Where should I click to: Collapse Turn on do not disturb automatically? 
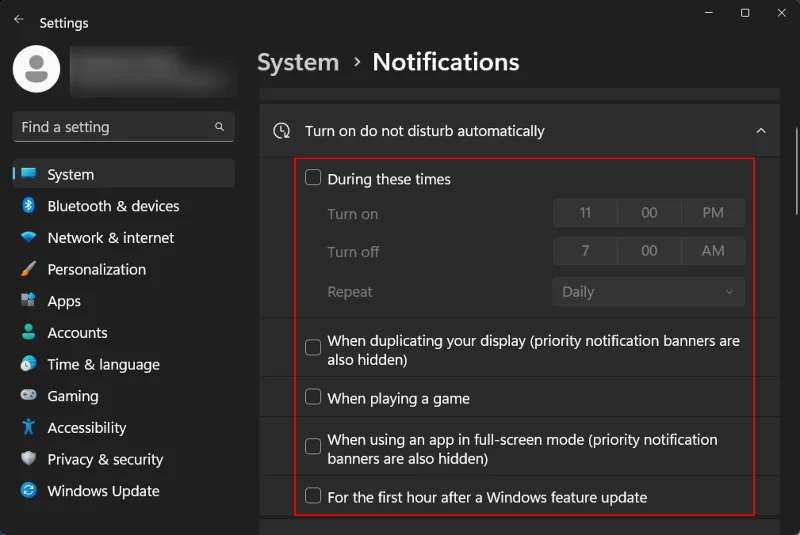pyautogui.click(x=761, y=131)
